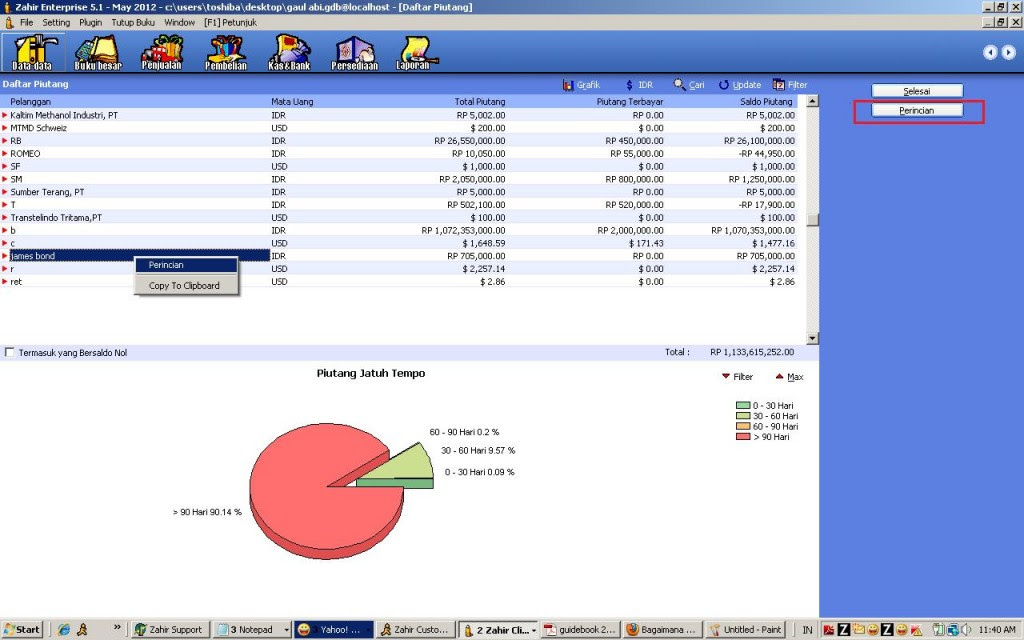Screen dimensions: 1024x640
Task: Click the 60 - 90 Hari legend swatch
Action: click(x=743, y=426)
